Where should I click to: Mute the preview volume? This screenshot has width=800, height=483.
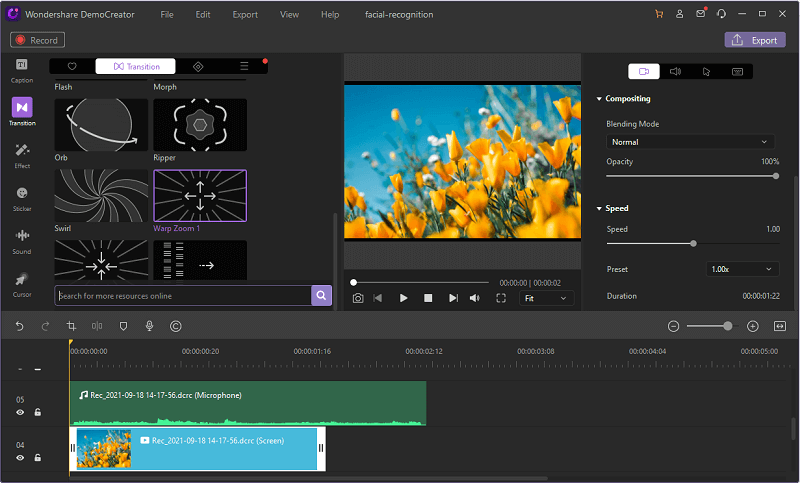click(474, 298)
